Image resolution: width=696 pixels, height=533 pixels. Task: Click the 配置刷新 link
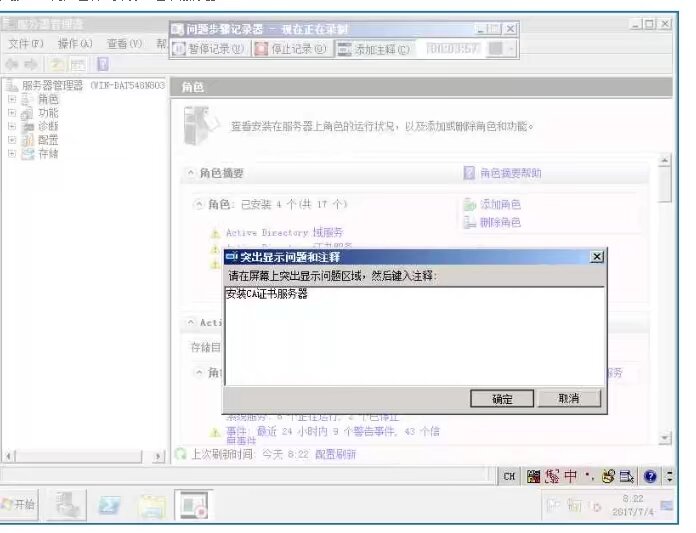coord(335,454)
